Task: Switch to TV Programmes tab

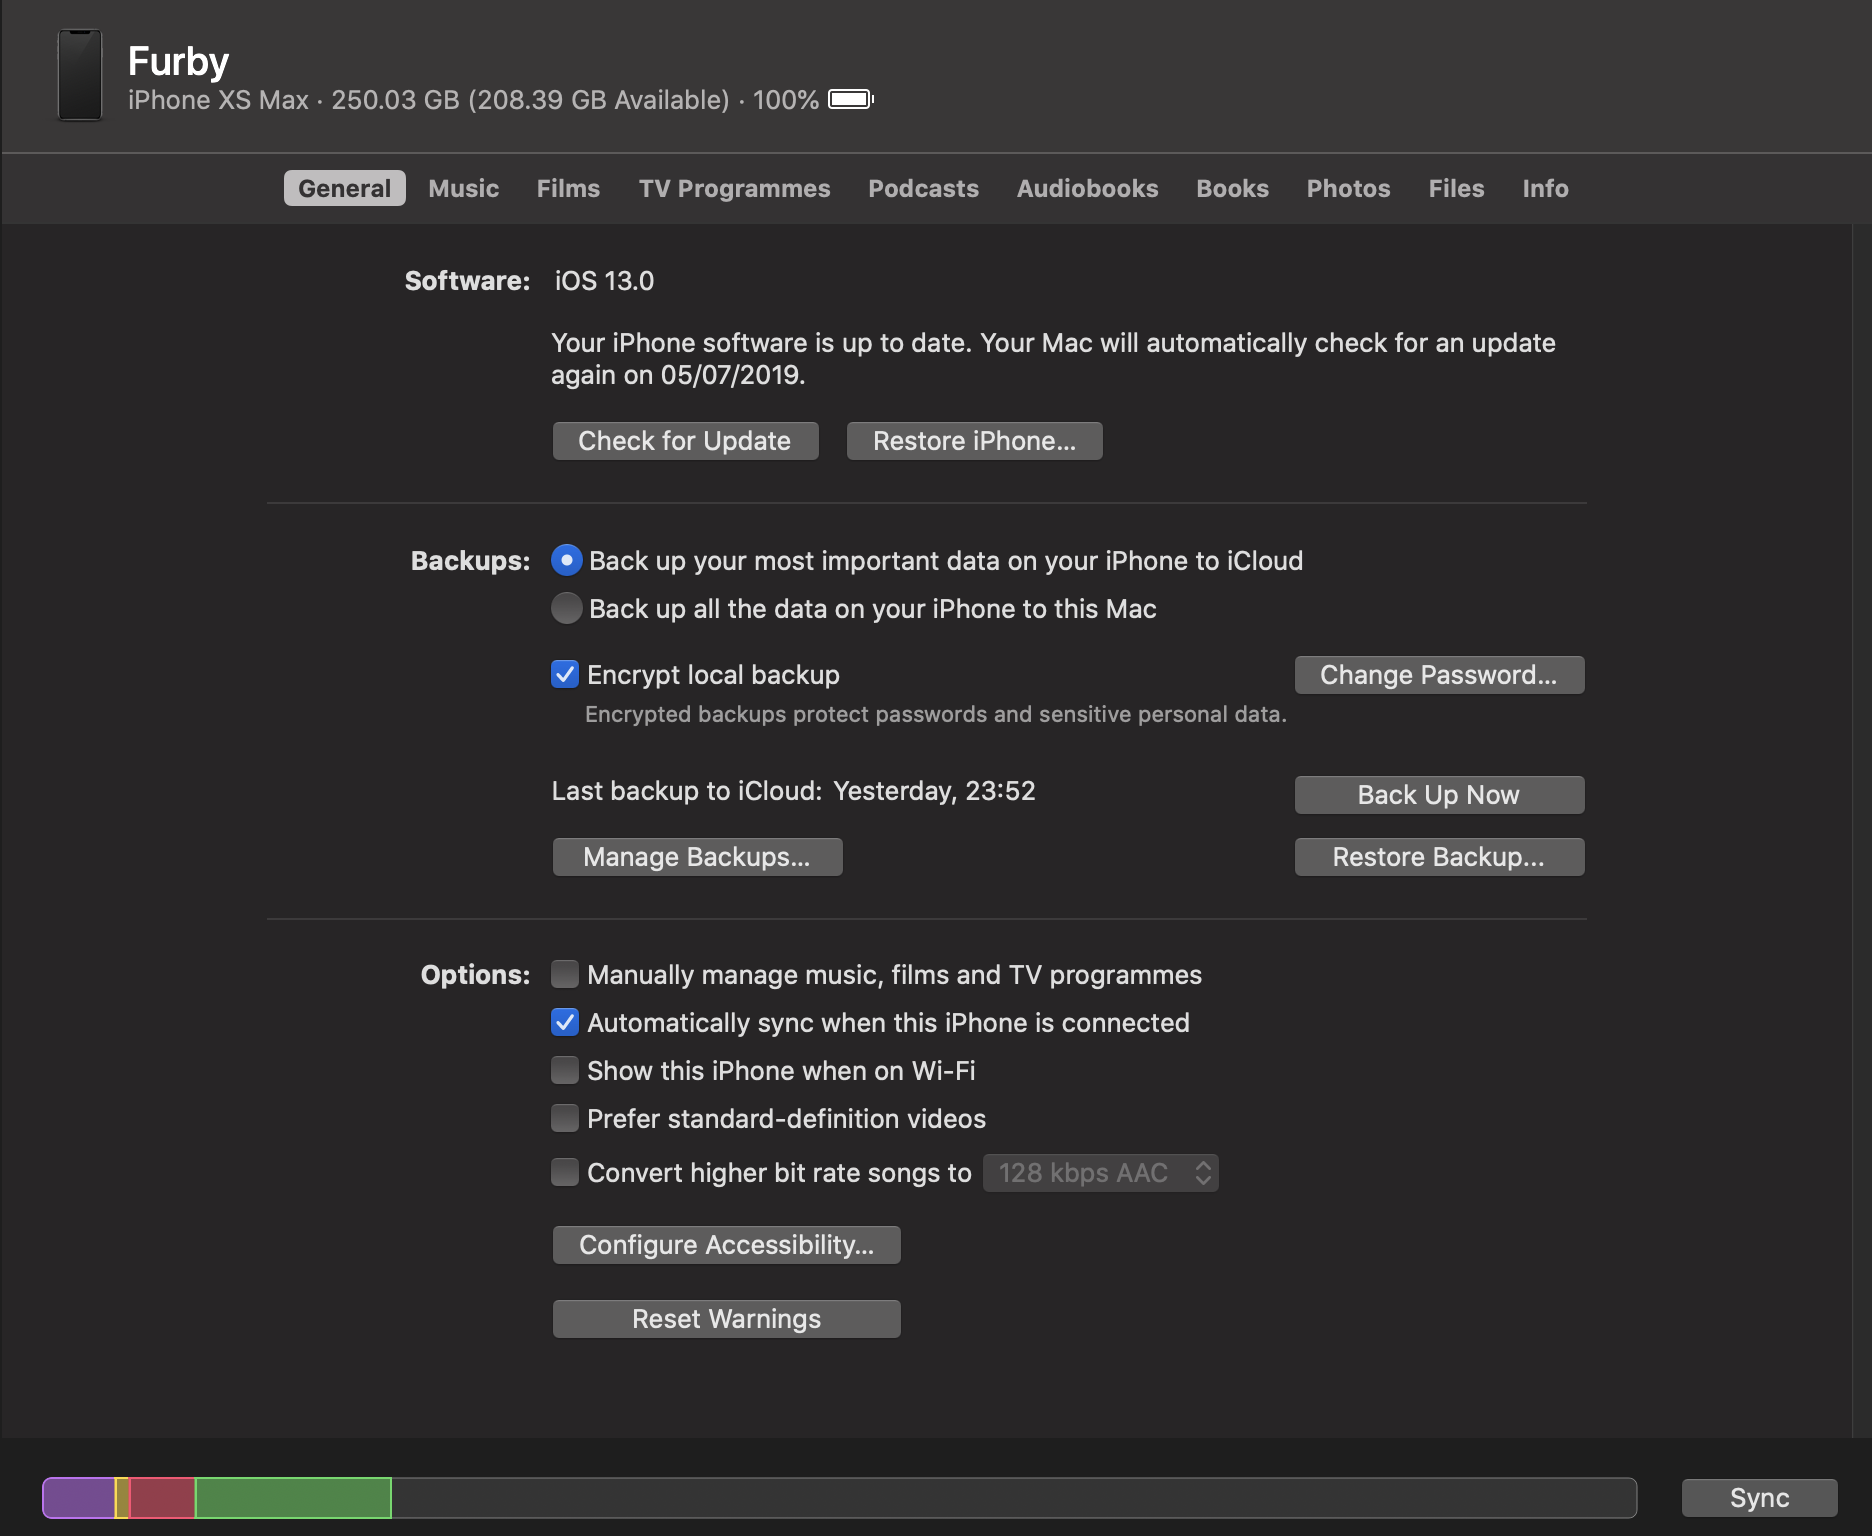Action: 734,188
